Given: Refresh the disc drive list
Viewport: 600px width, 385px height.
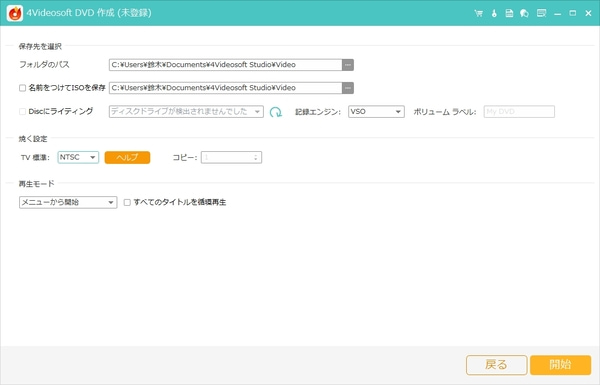Looking at the screenshot, I should point(276,112).
